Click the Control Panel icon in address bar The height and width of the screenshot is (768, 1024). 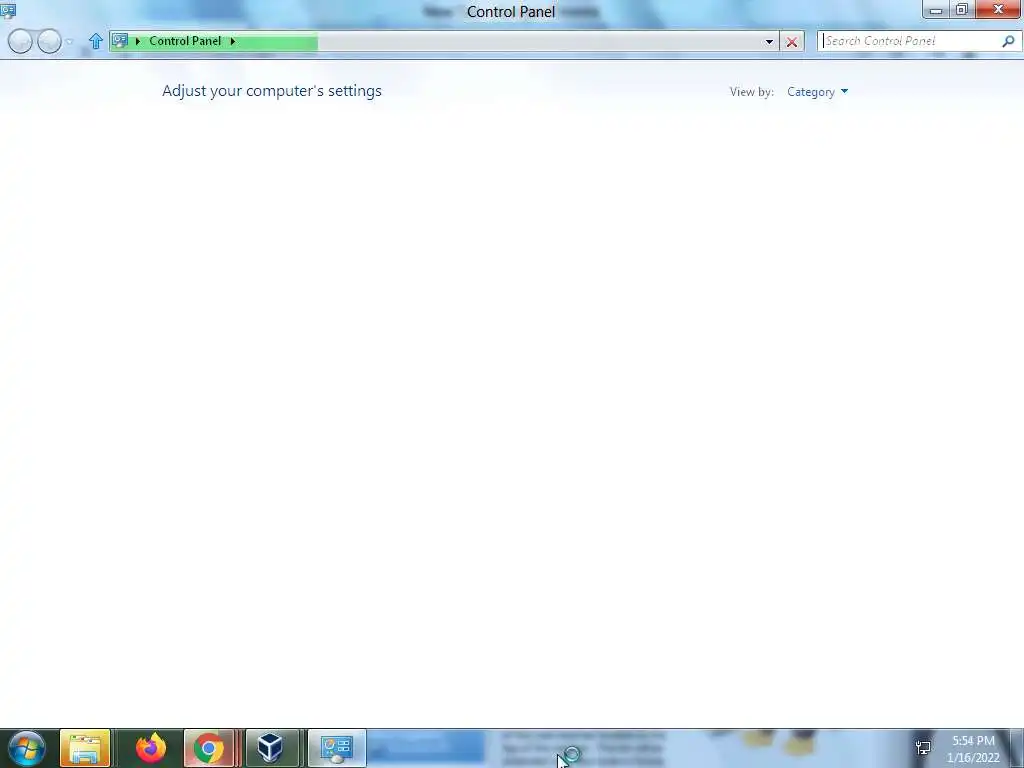pos(120,40)
